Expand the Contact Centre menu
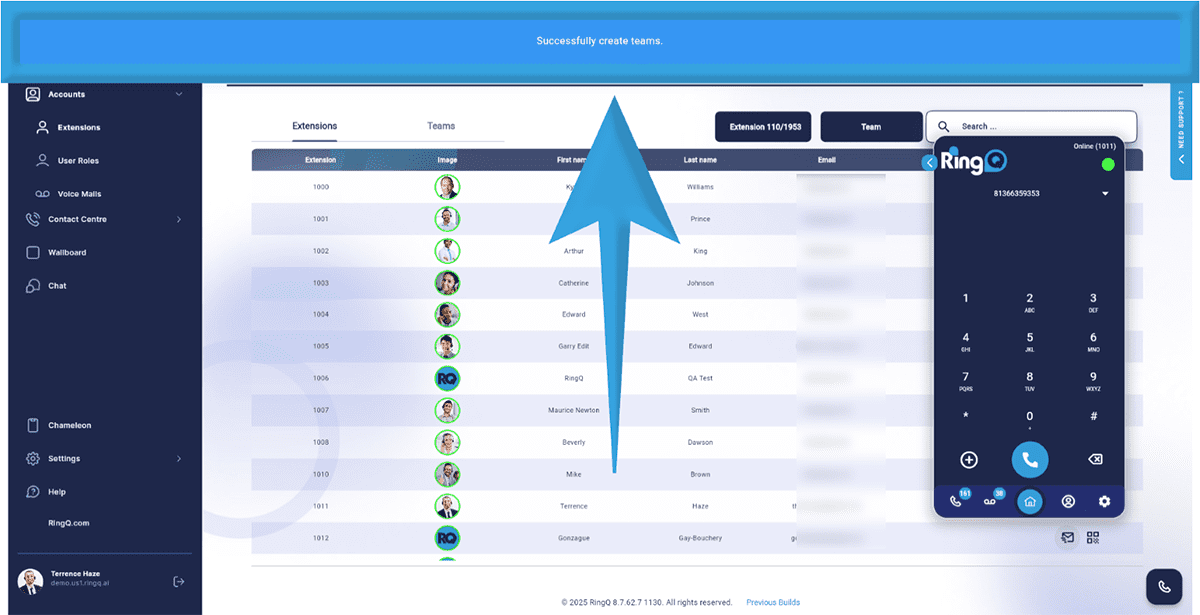The image size is (1200, 615). 179,219
